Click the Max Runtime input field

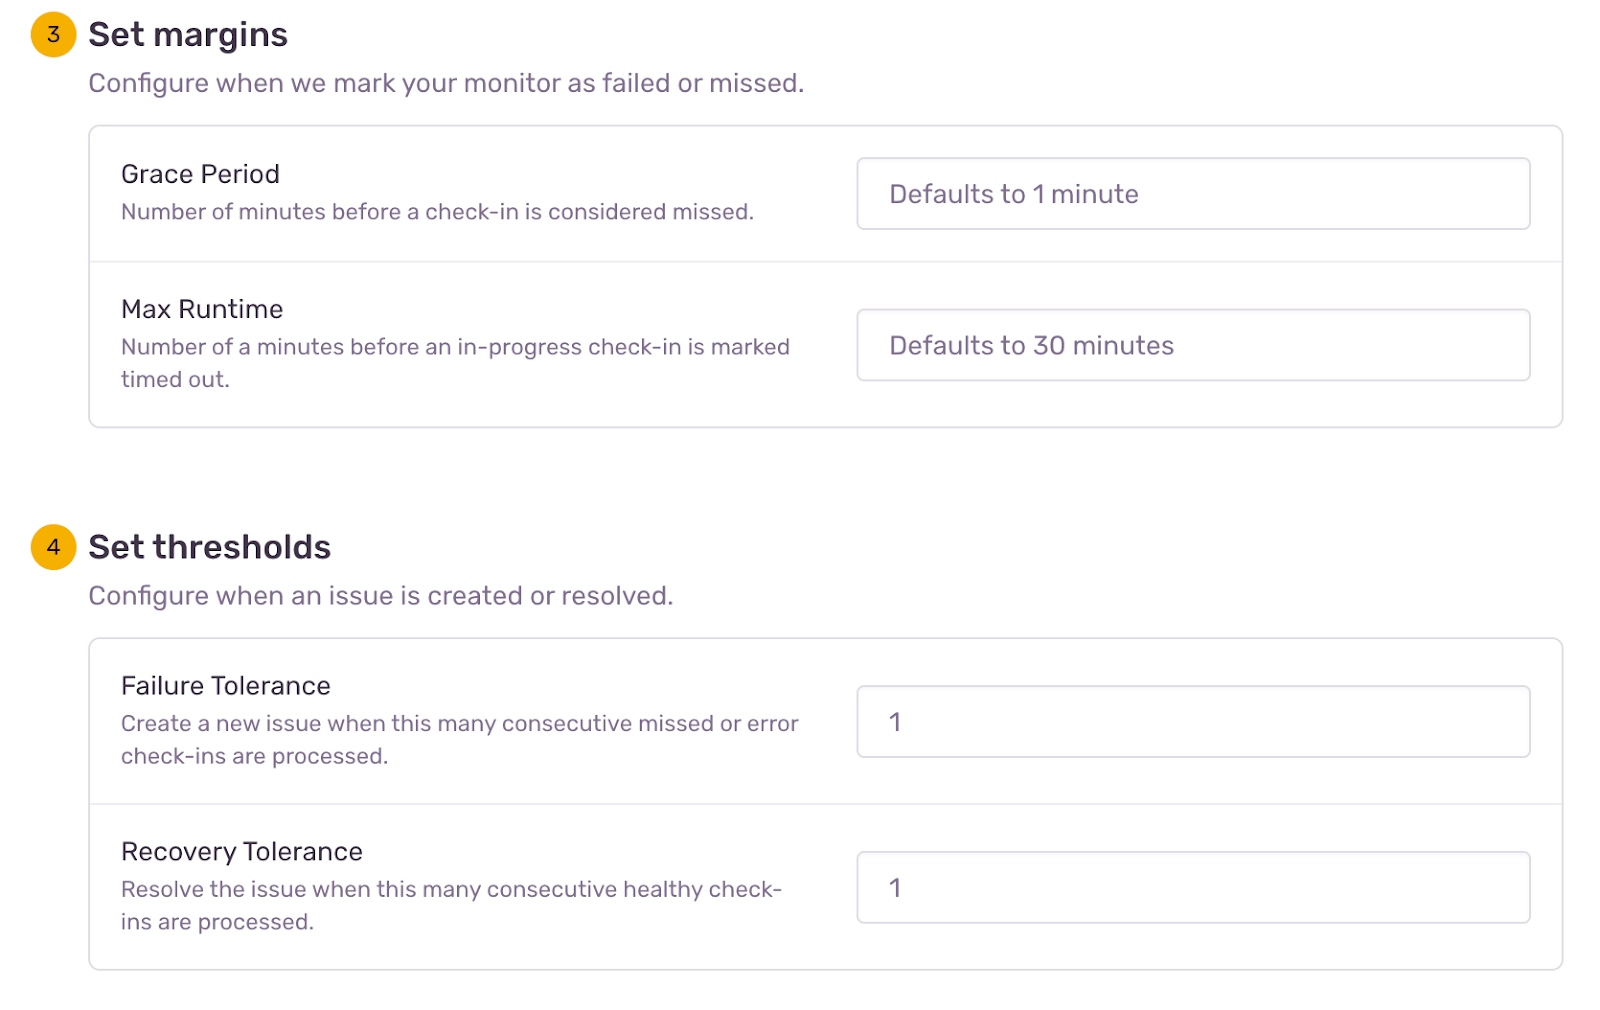point(1192,345)
